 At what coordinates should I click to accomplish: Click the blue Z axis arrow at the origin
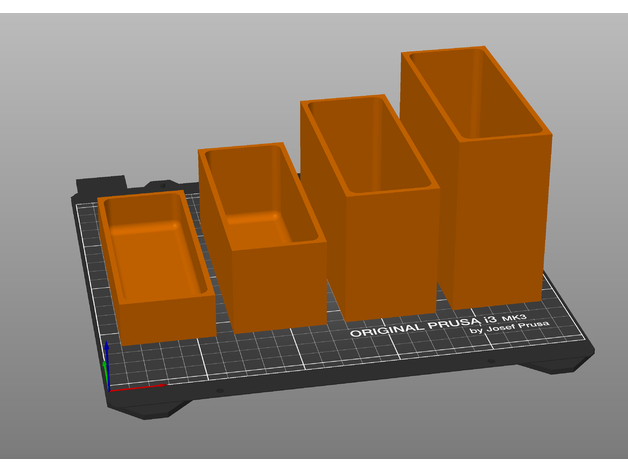pos(108,353)
